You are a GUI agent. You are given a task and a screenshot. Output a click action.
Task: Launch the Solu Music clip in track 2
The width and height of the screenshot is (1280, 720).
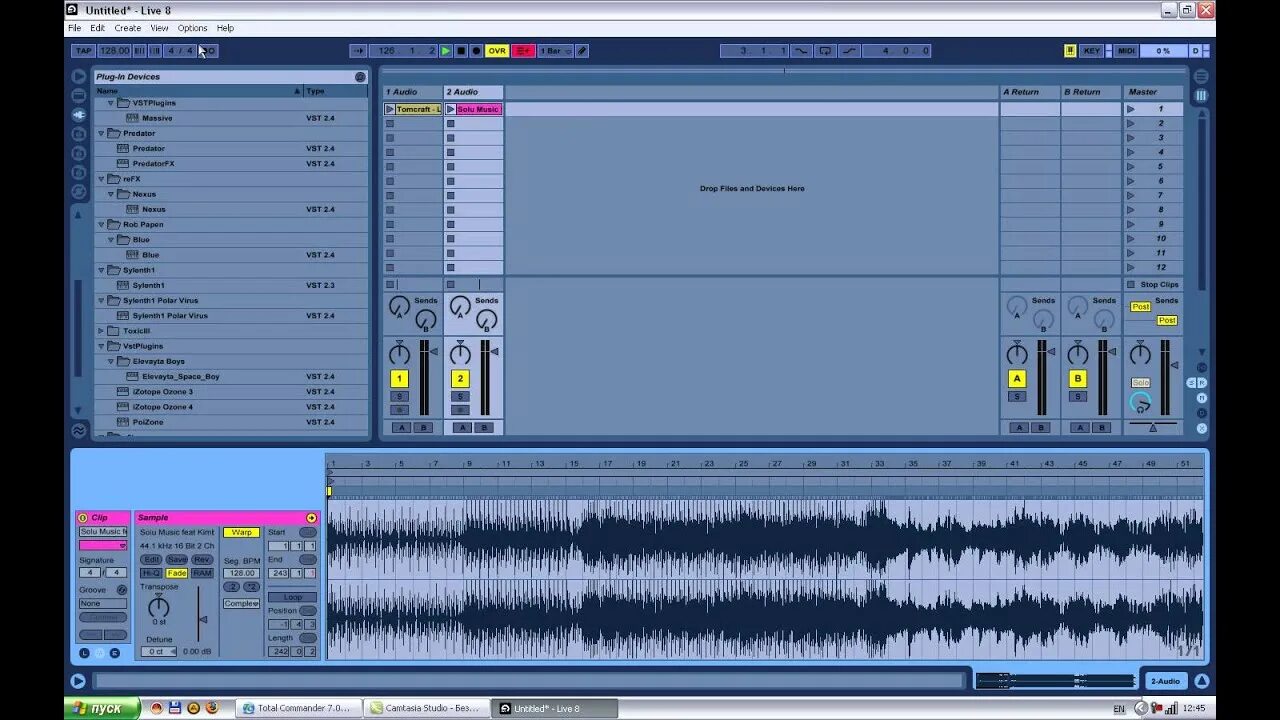pyautogui.click(x=451, y=109)
